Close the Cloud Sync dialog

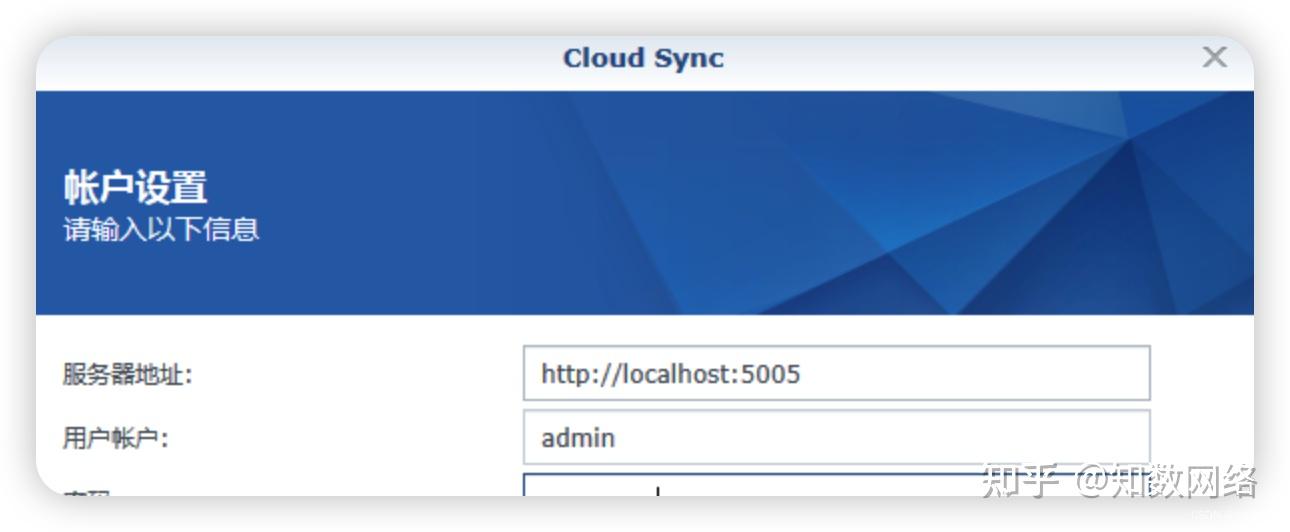pos(1214,58)
